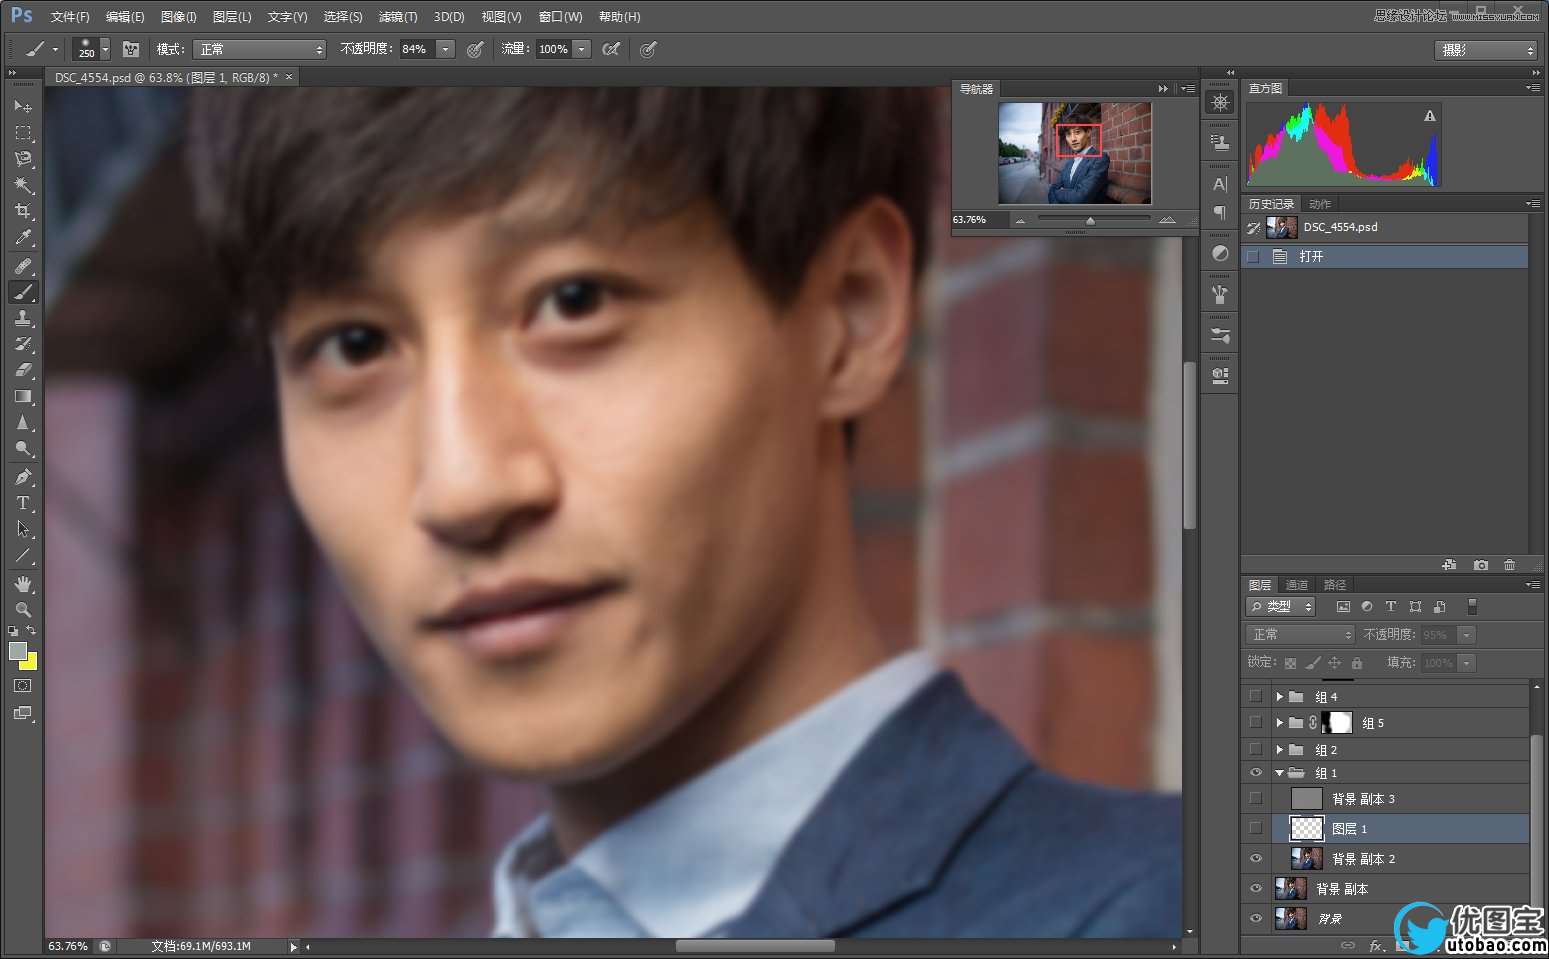Screen dimensions: 1549x959
Task: Show the 组 4 group
Action: 1256,696
